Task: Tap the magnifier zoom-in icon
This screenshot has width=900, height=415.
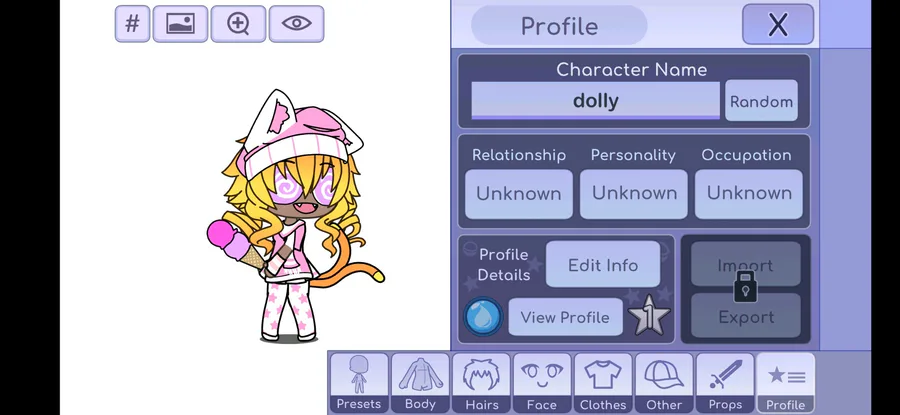Action: coord(238,24)
